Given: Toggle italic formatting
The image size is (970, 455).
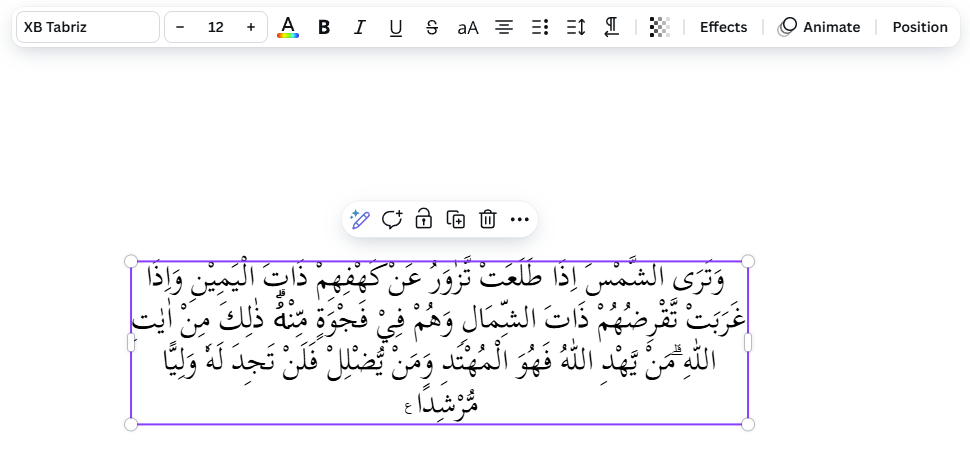Looking at the screenshot, I should point(360,27).
